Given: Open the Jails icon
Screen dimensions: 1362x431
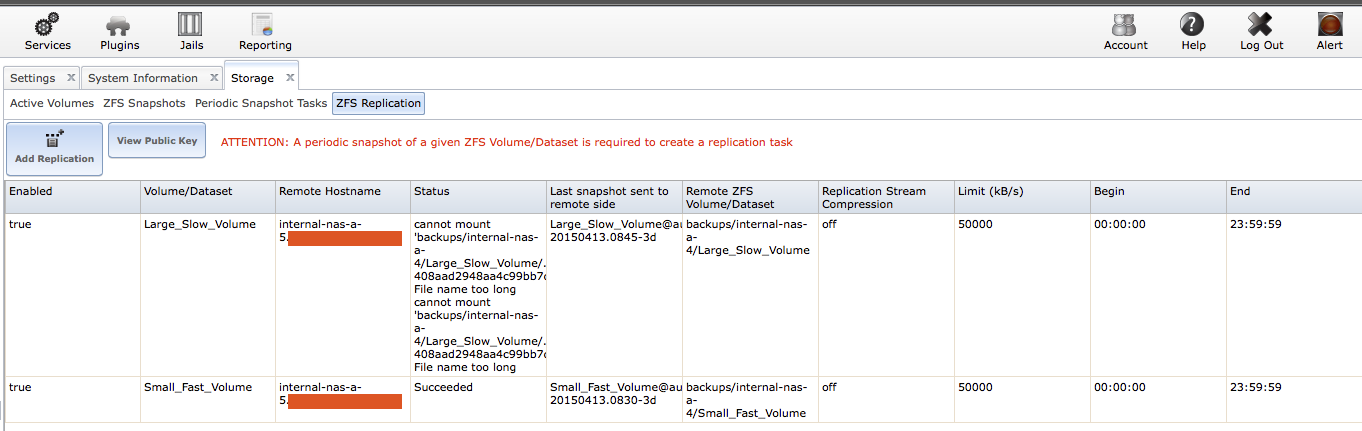Looking at the screenshot, I should point(190,24).
